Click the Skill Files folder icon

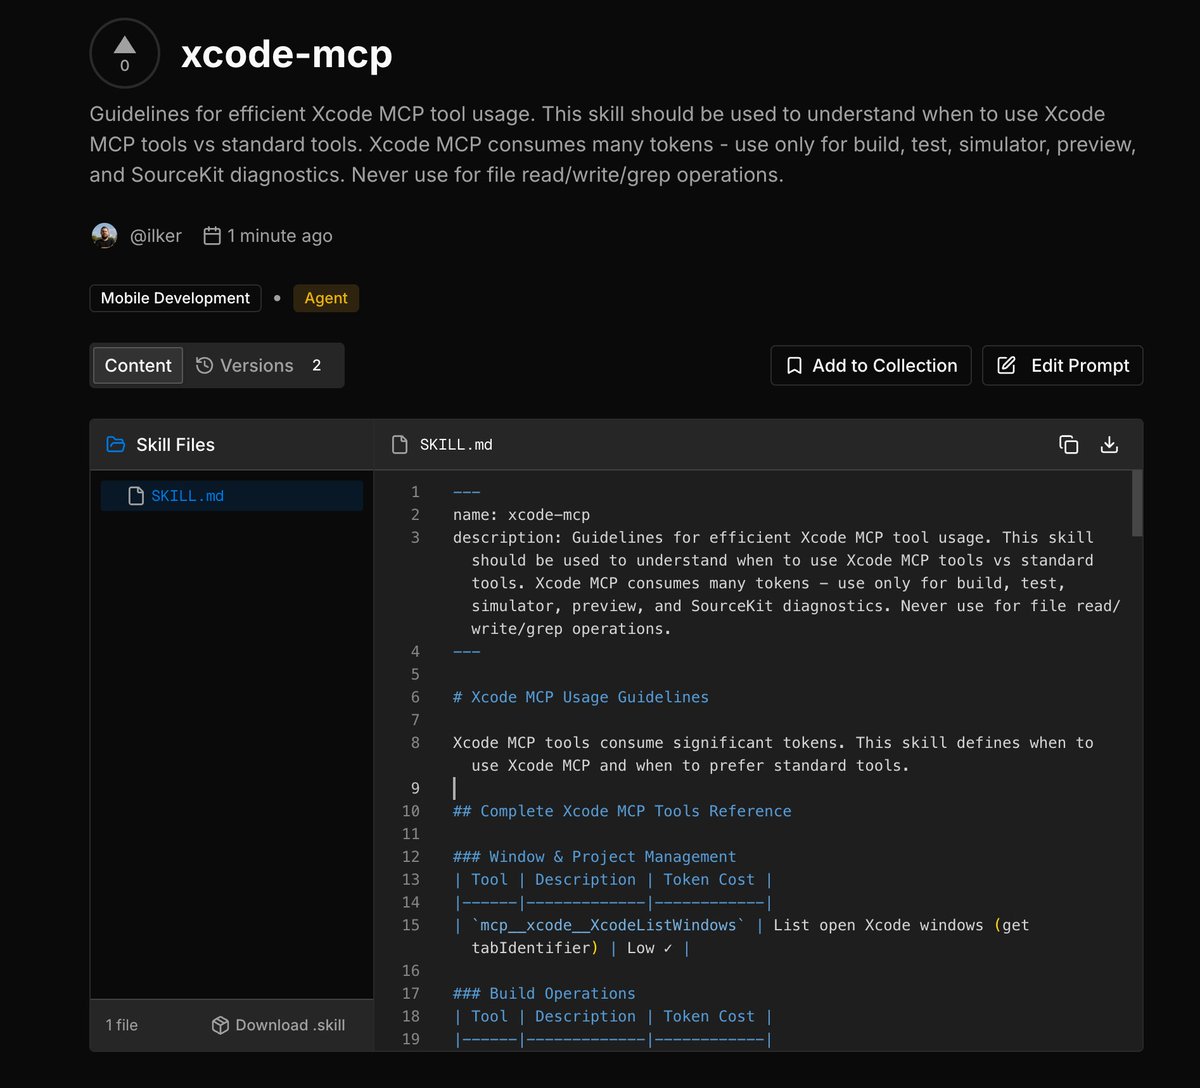(116, 445)
